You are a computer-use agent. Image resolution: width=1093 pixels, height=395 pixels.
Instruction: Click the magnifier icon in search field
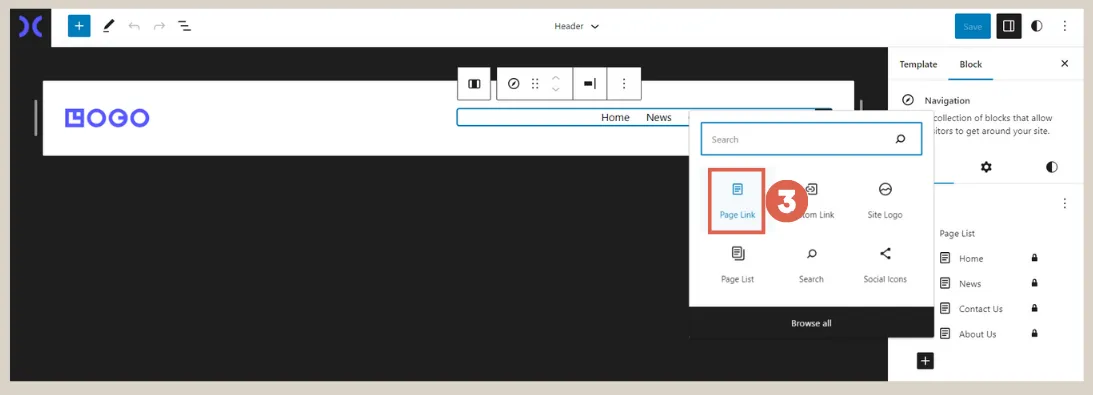[900, 139]
